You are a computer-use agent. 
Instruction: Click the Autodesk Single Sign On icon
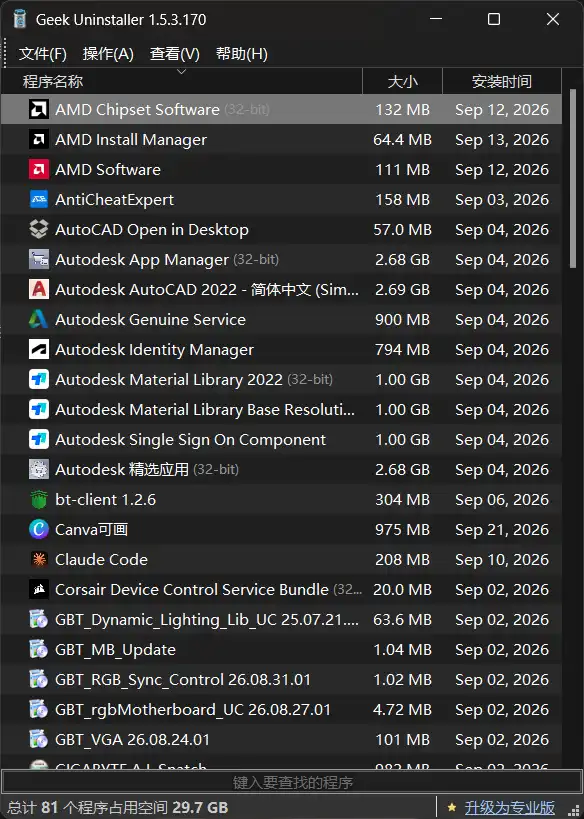pyautogui.click(x=39, y=440)
